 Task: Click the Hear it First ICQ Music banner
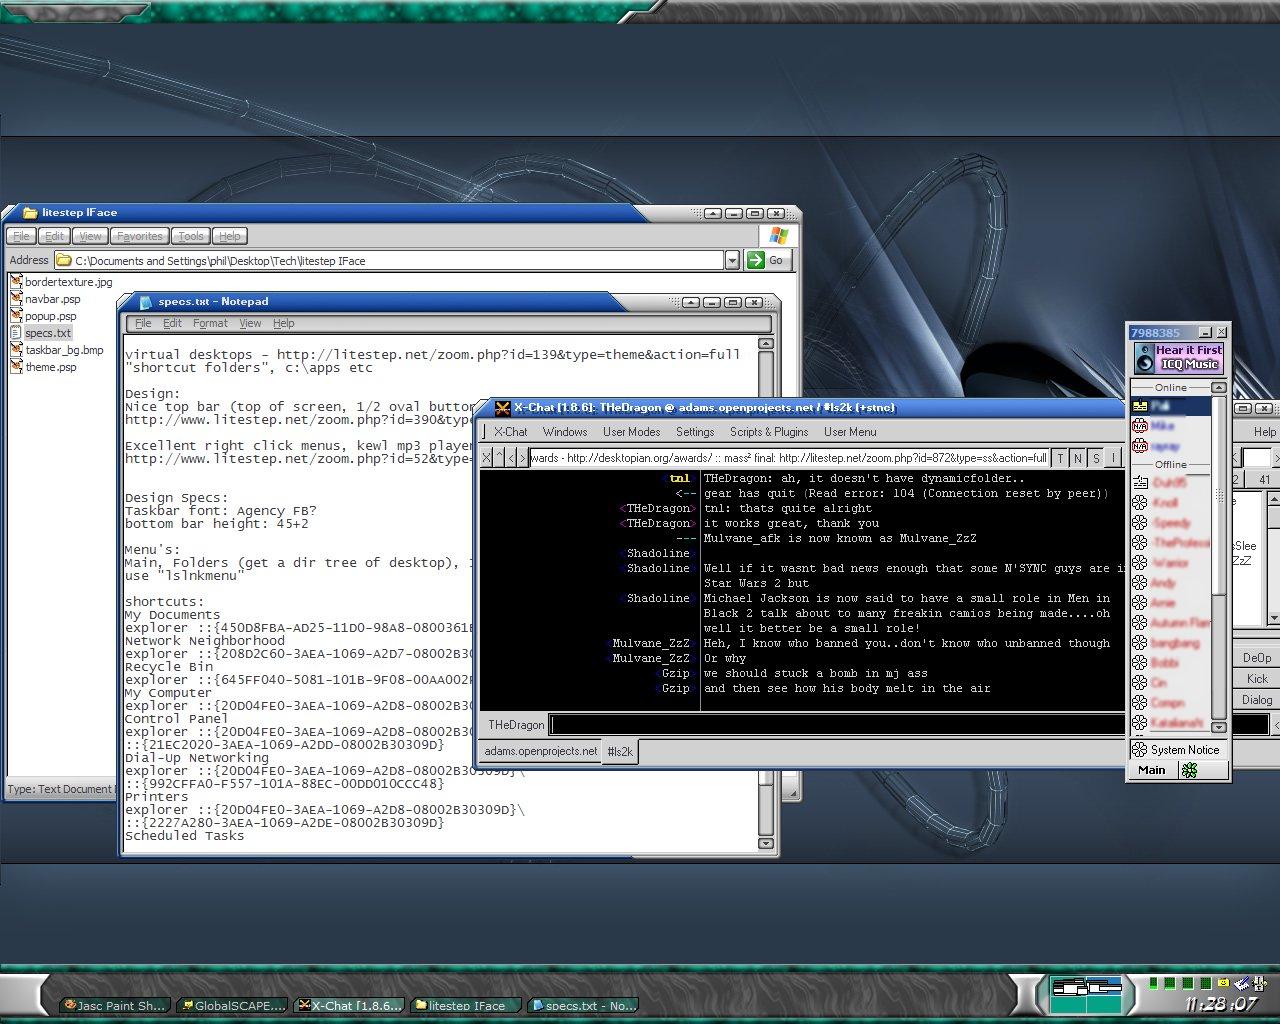pyautogui.click(x=1178, y=357)
